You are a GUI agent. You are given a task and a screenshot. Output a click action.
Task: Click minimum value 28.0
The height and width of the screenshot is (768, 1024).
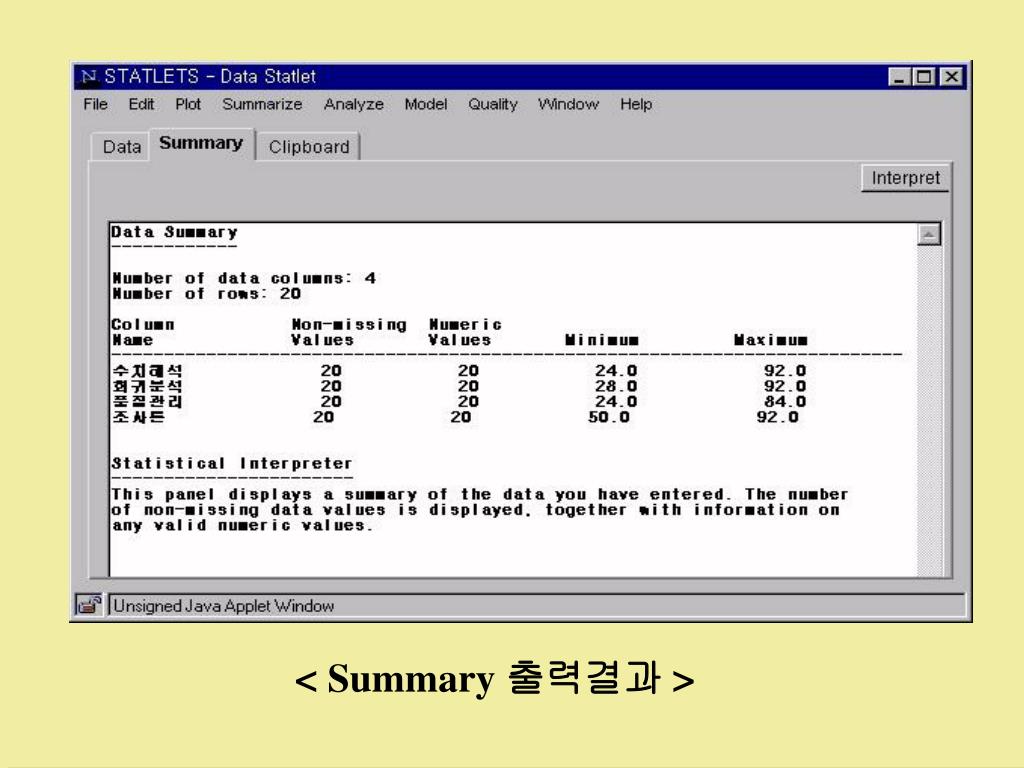(x=616, y=387)
